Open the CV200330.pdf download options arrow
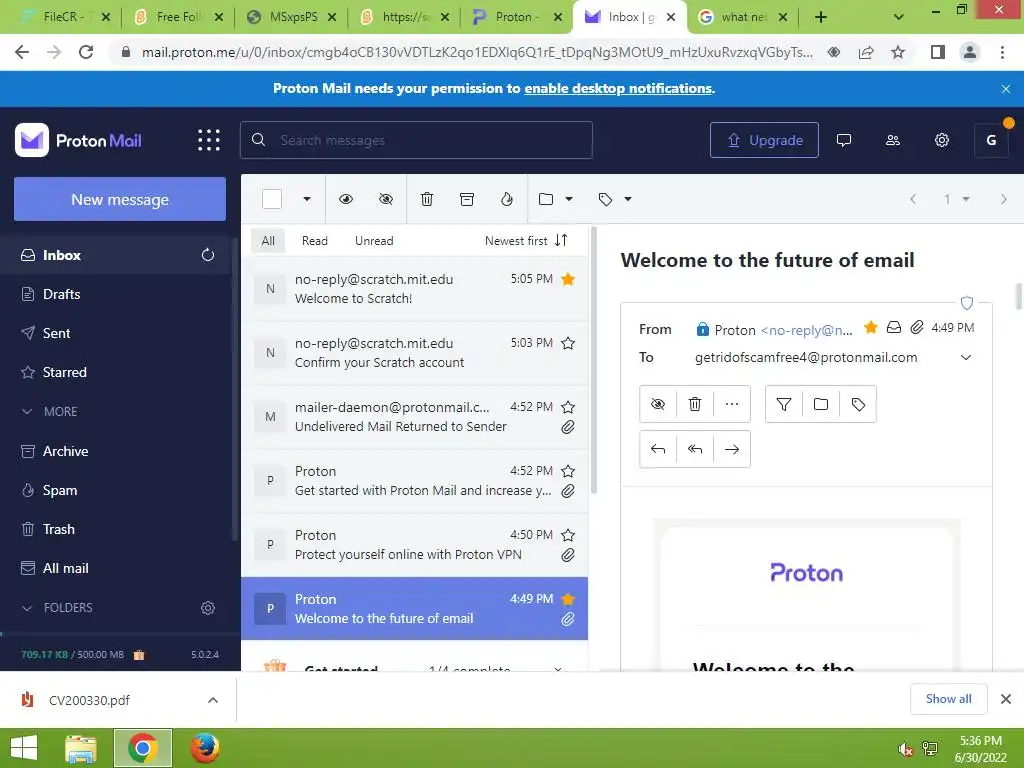The width and height of the screenshot is (1024, 768). [x=213, y=700]
